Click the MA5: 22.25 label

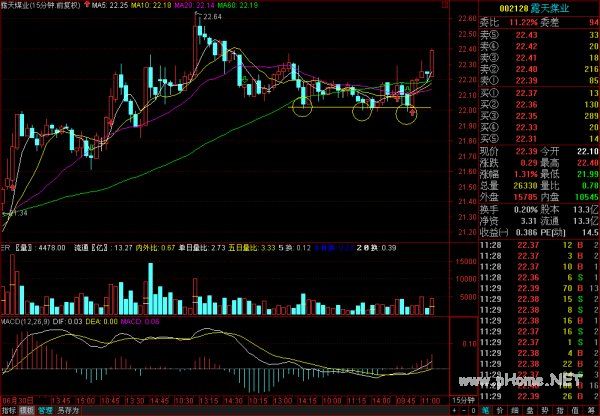click(x=110, y=5)
